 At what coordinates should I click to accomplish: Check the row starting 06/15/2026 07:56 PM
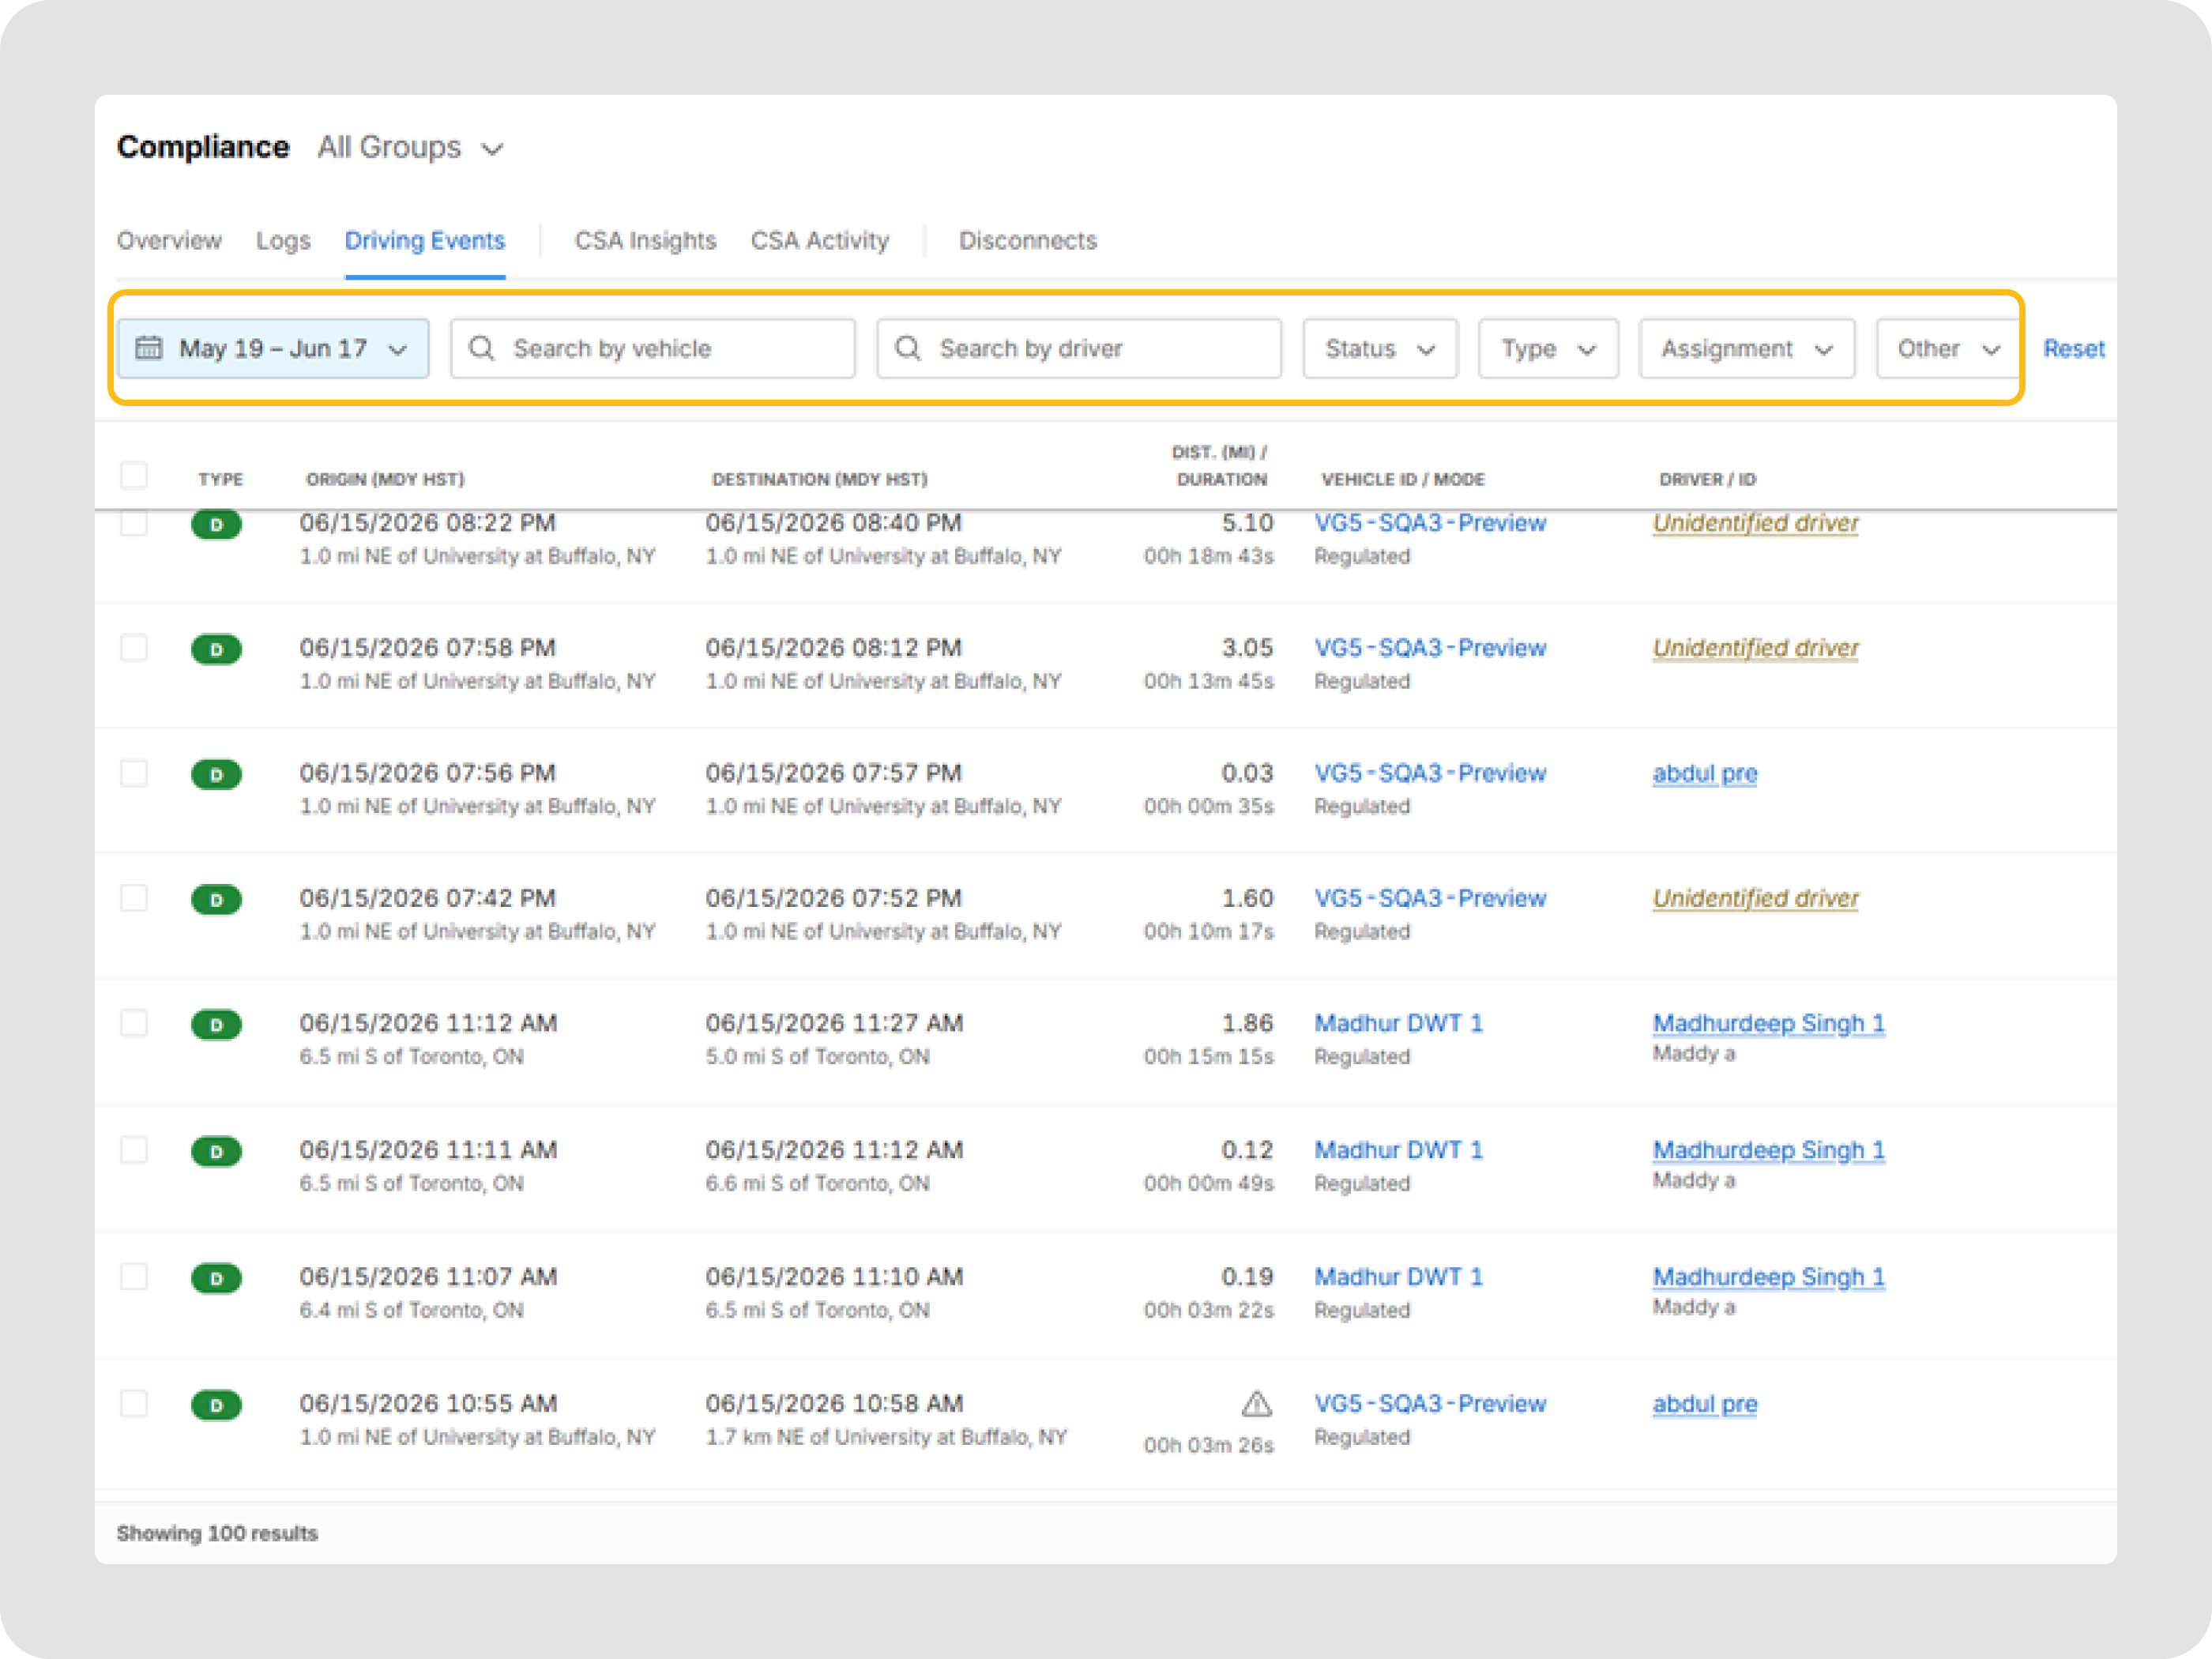click(x=134, y=773)
